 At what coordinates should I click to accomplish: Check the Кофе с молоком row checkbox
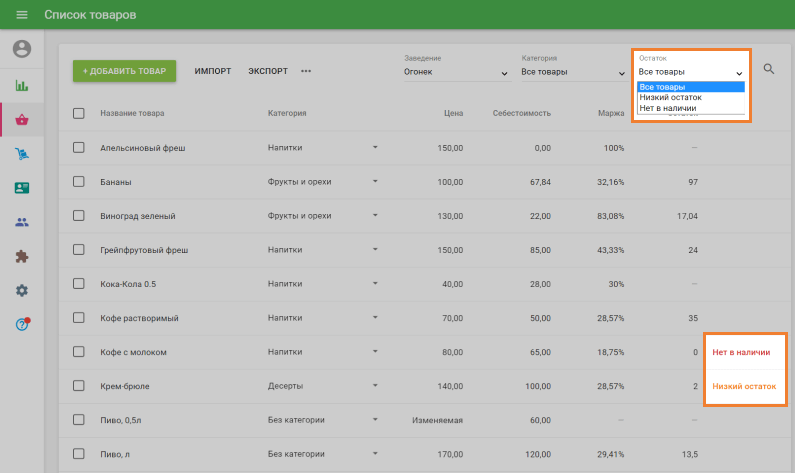(79, 351)
